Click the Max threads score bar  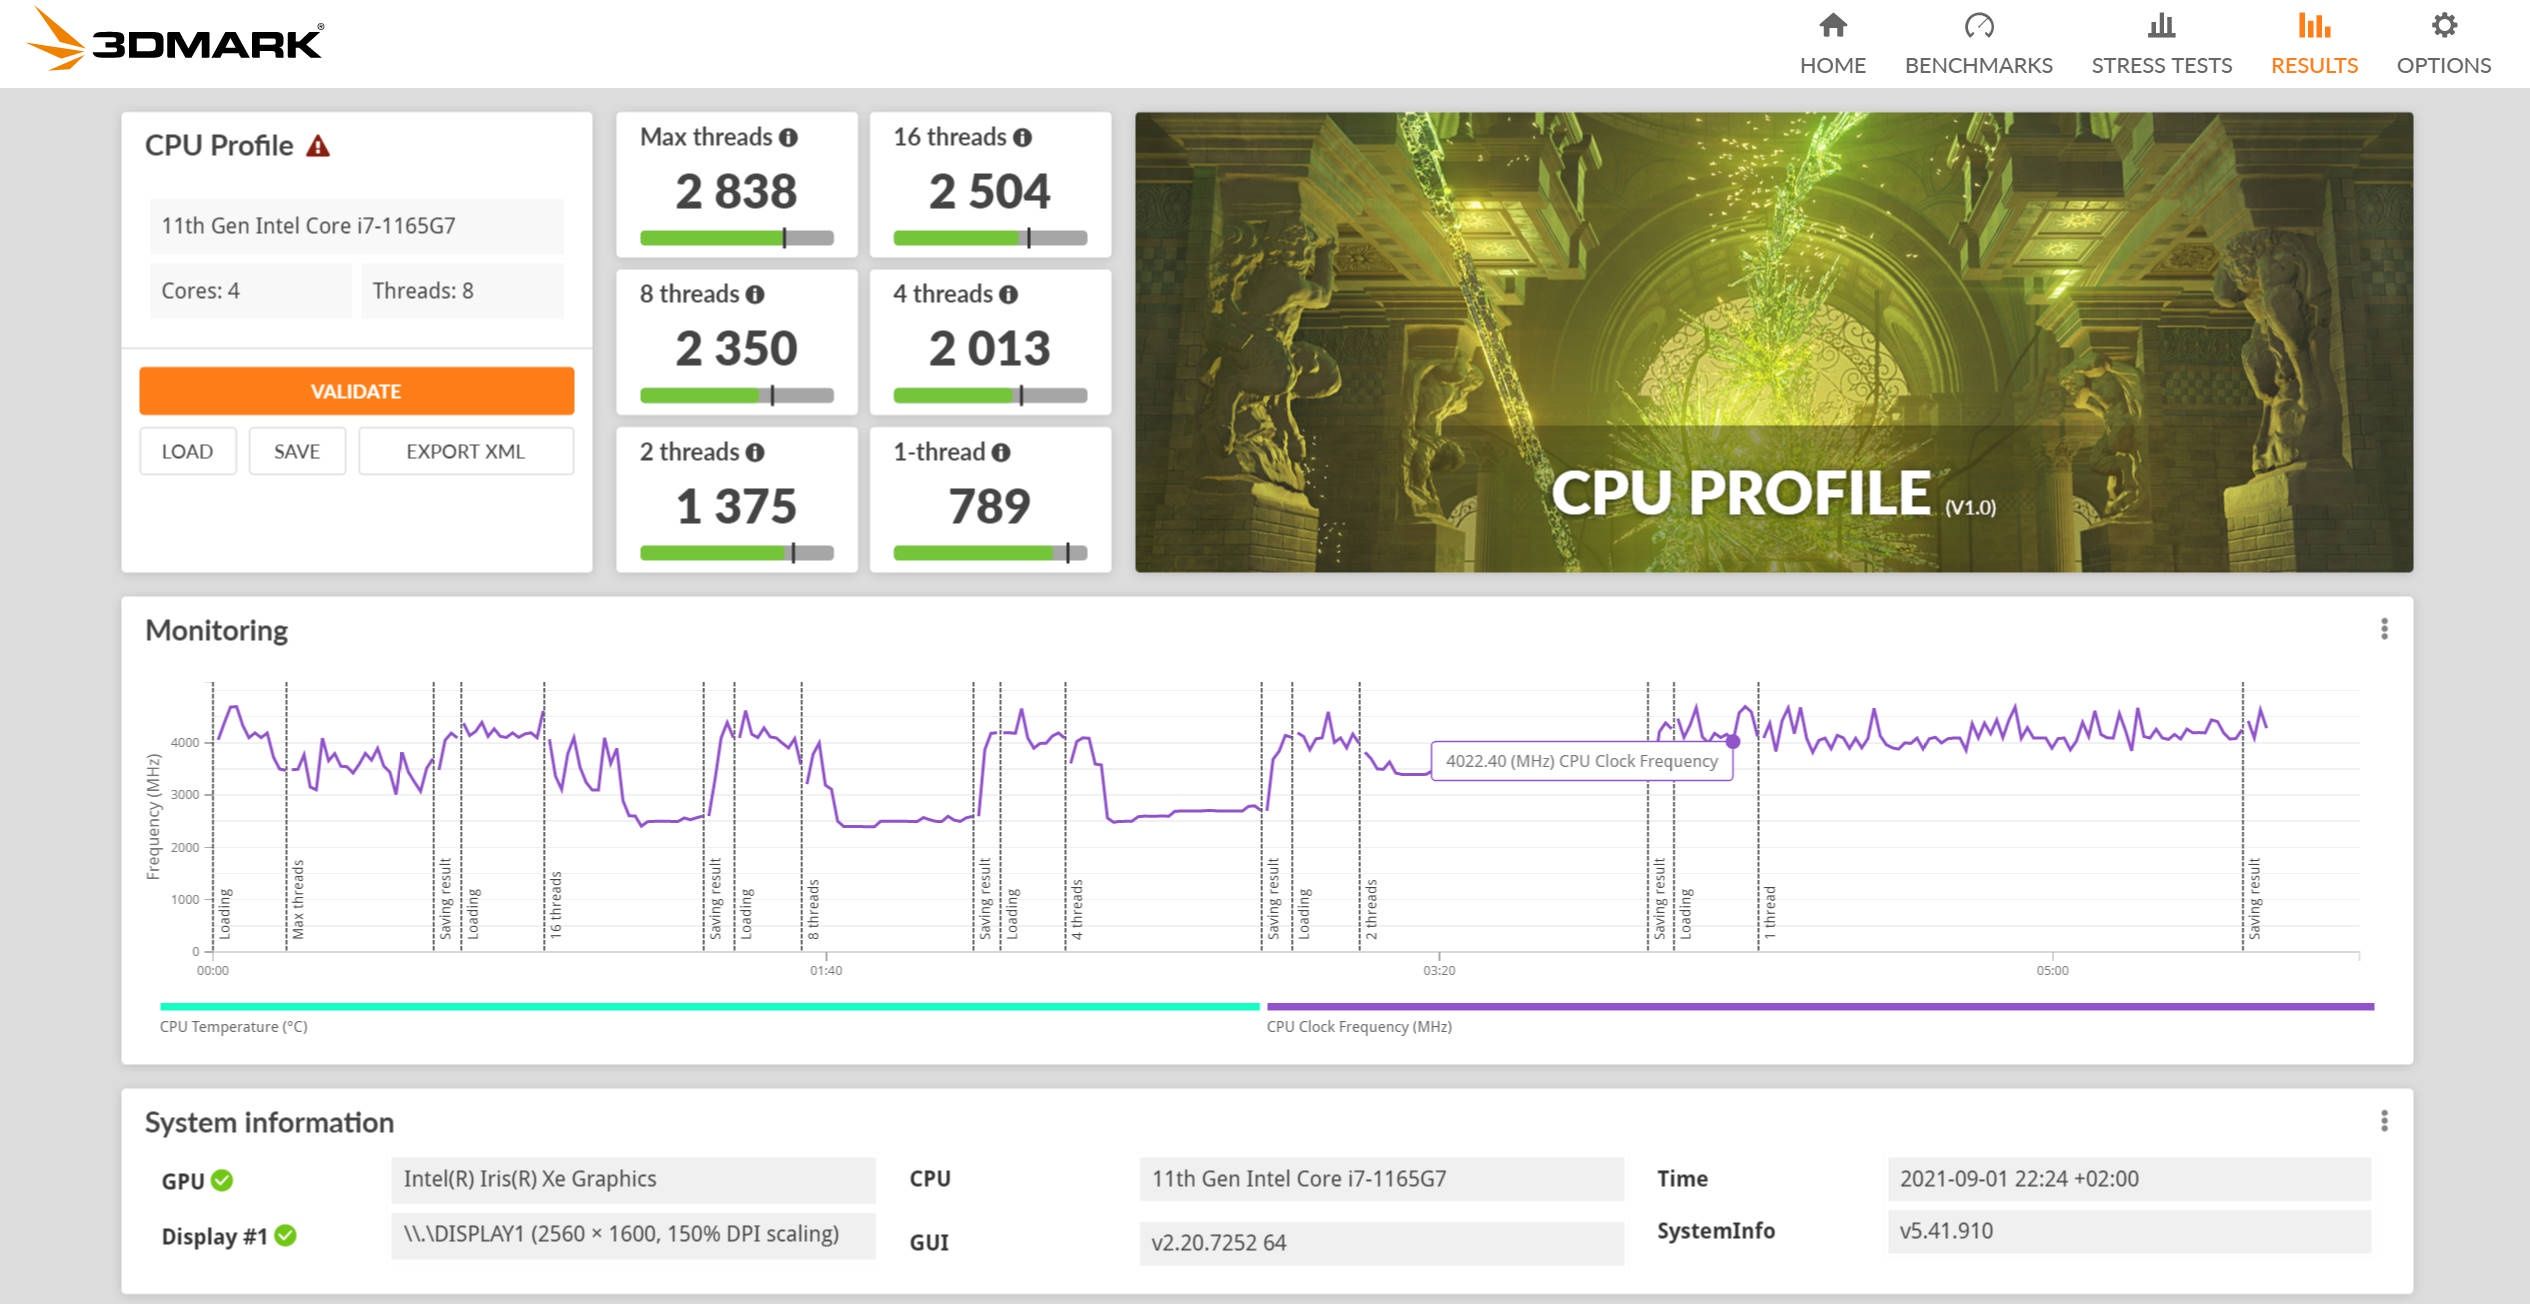pos(737,239)
